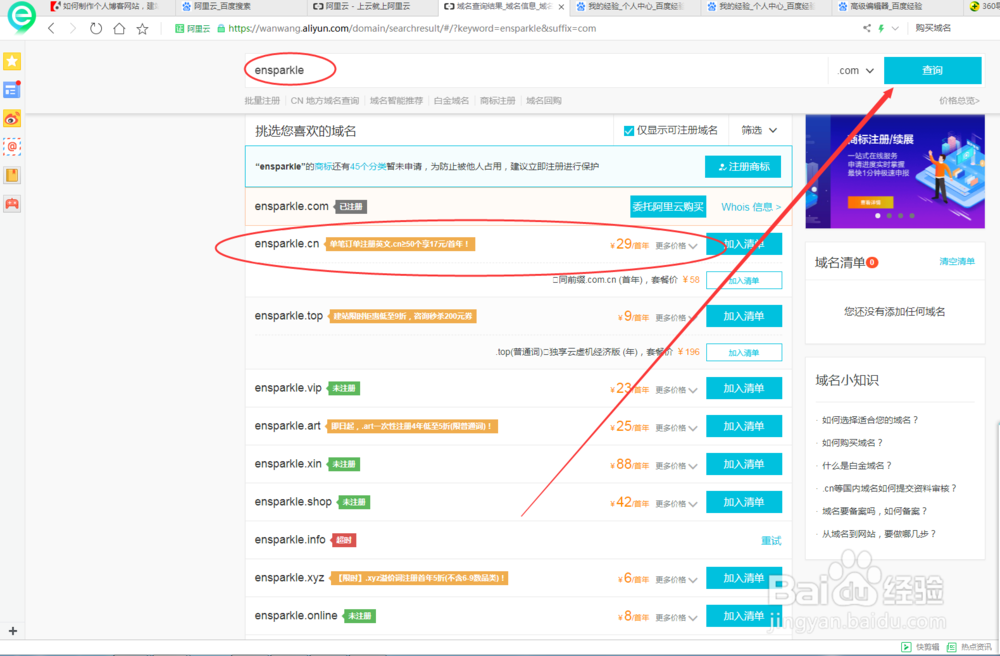
Task: Expand 更多价格 for ensparkle.art
Action: (x=676, y=428)
